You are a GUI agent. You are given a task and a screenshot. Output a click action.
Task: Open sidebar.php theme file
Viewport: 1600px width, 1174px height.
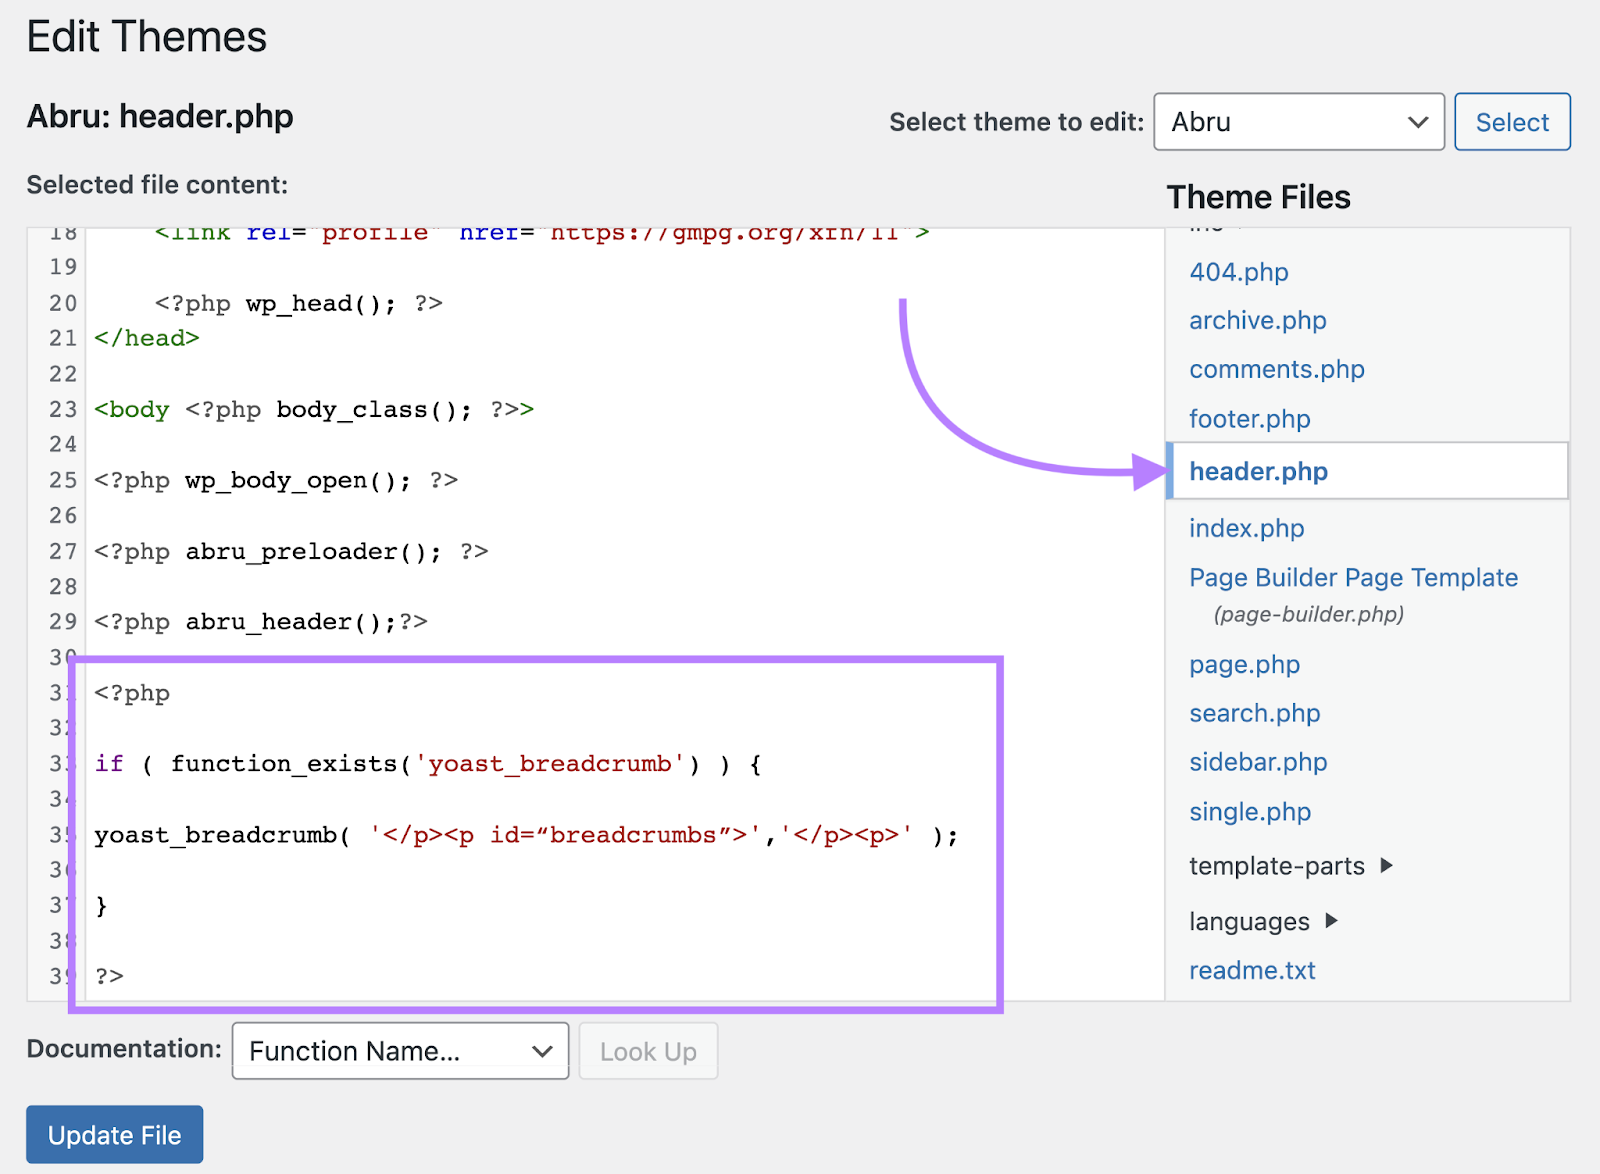(x=1258, y=762)
